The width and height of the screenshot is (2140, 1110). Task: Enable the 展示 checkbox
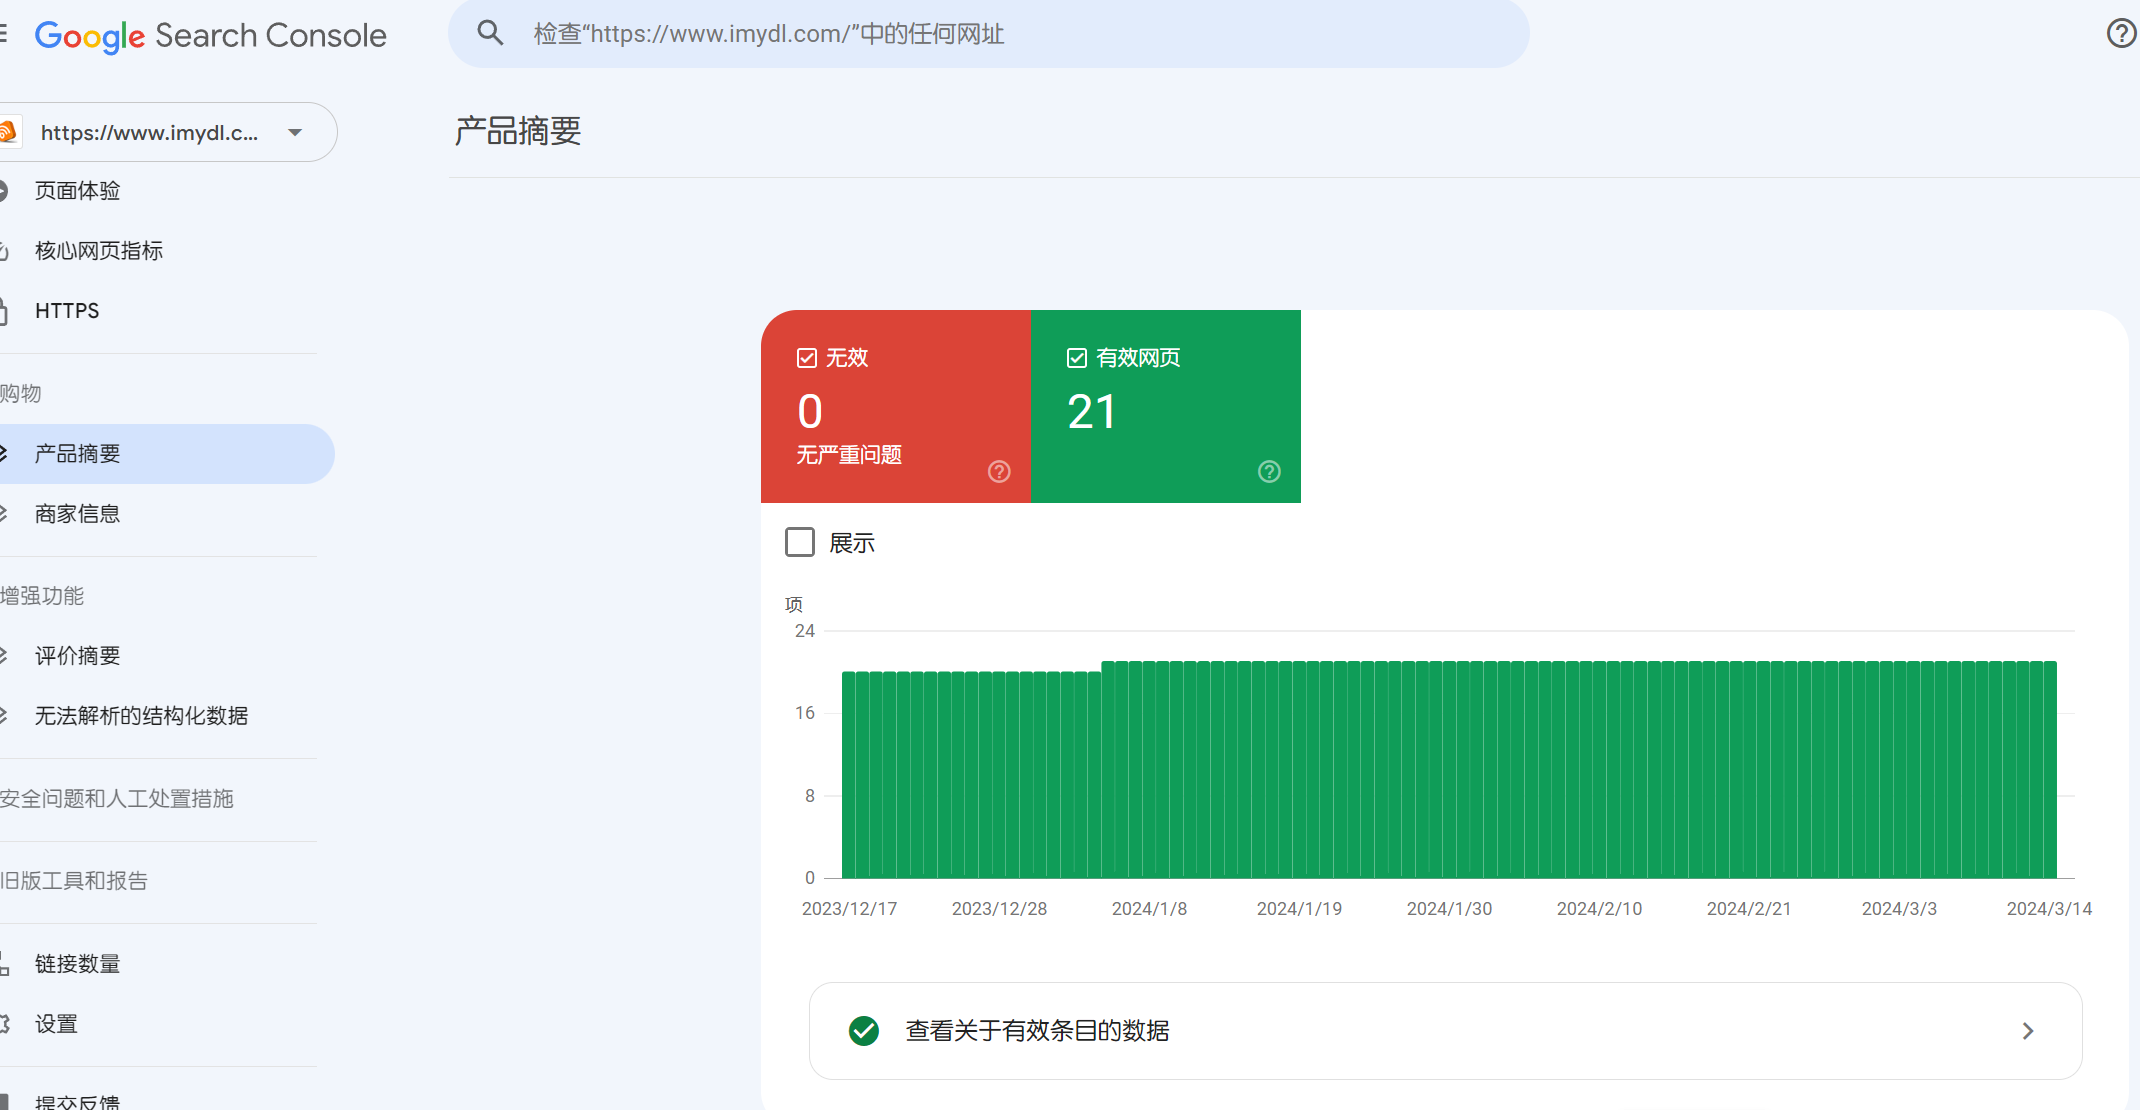pos(800,542)
